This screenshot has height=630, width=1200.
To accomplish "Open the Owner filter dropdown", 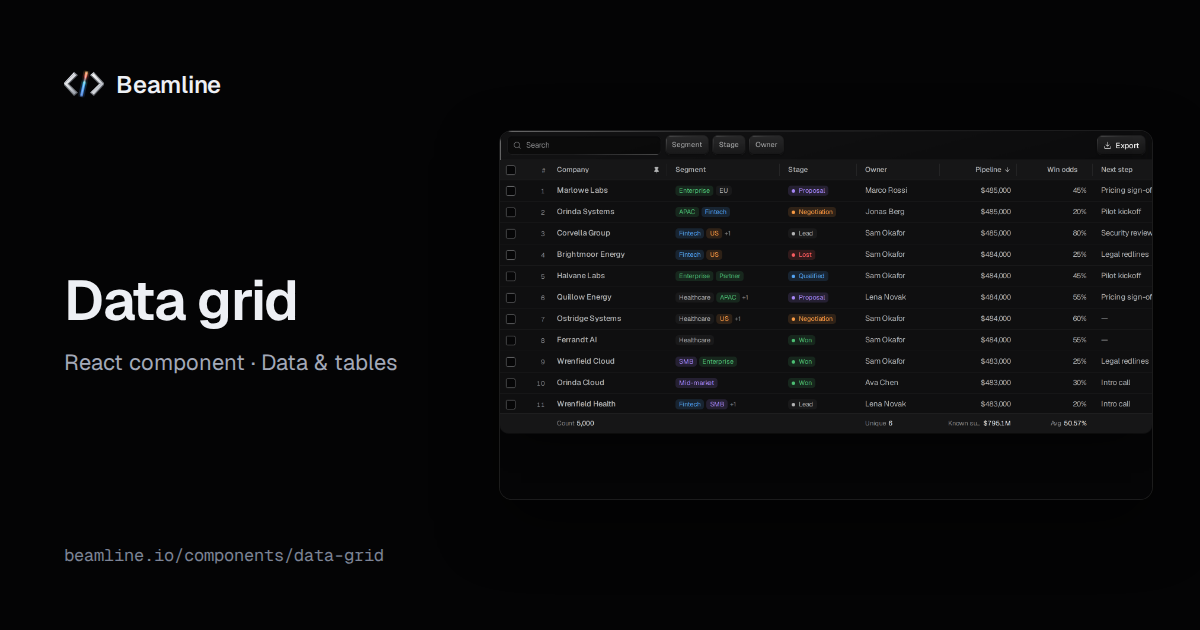I will [x=766, y=145].
